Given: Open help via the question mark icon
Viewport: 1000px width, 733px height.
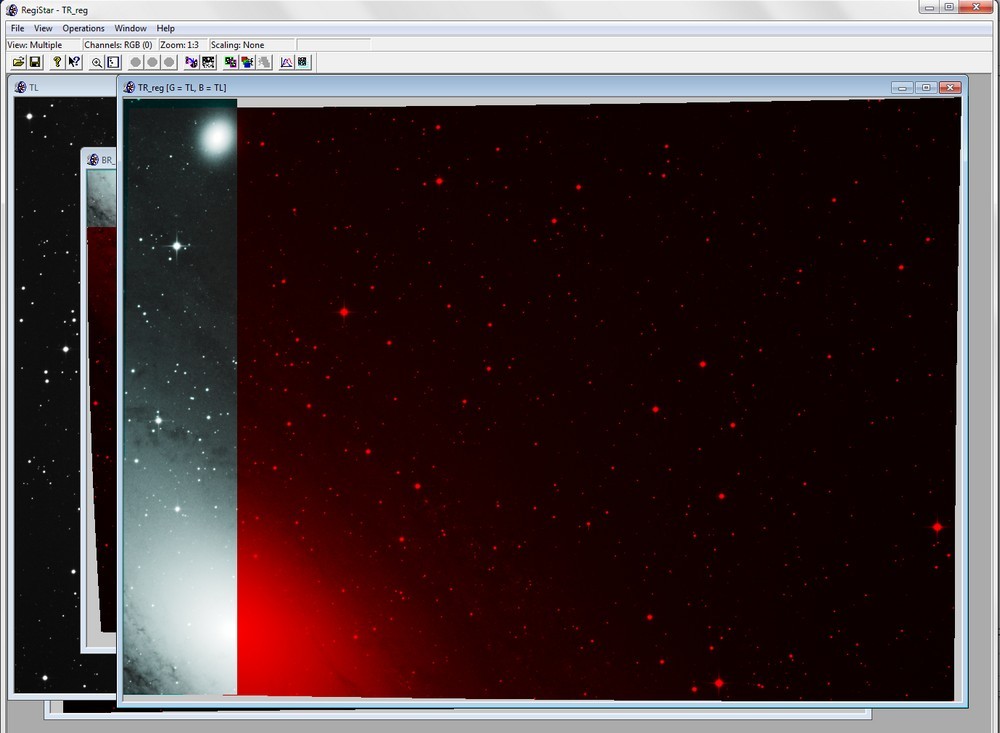Looking at the screenshot, I should point(57,62).
